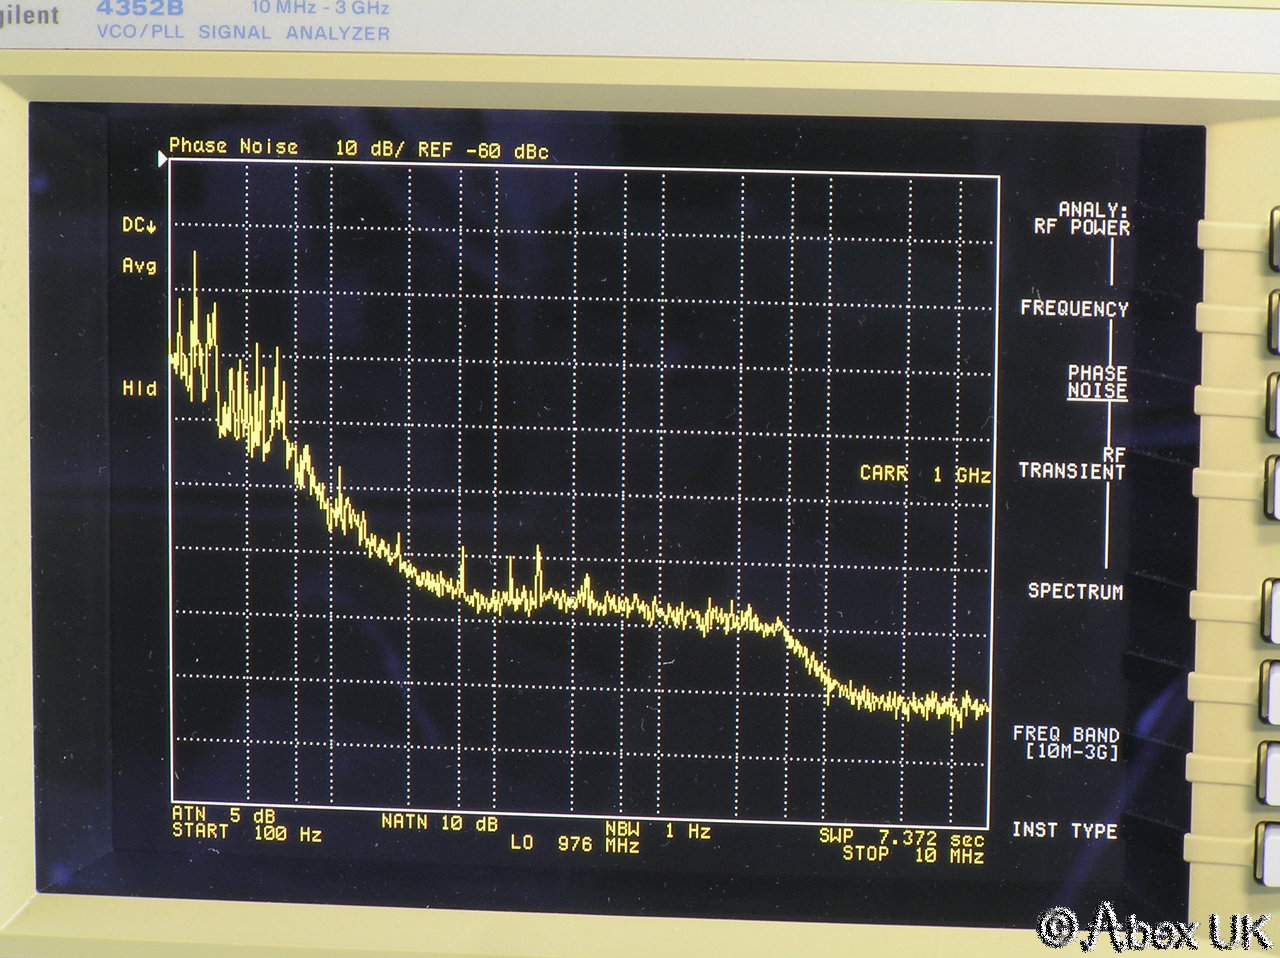Click the Avg status indicator
1280x958 pixels.
click(139, 266)
